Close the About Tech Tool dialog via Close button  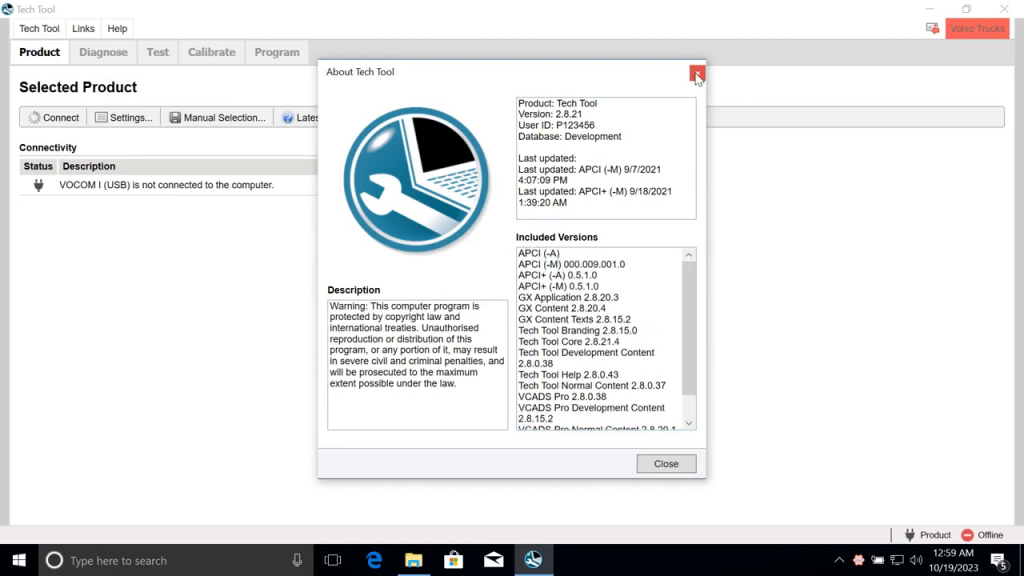coord(665,463)
